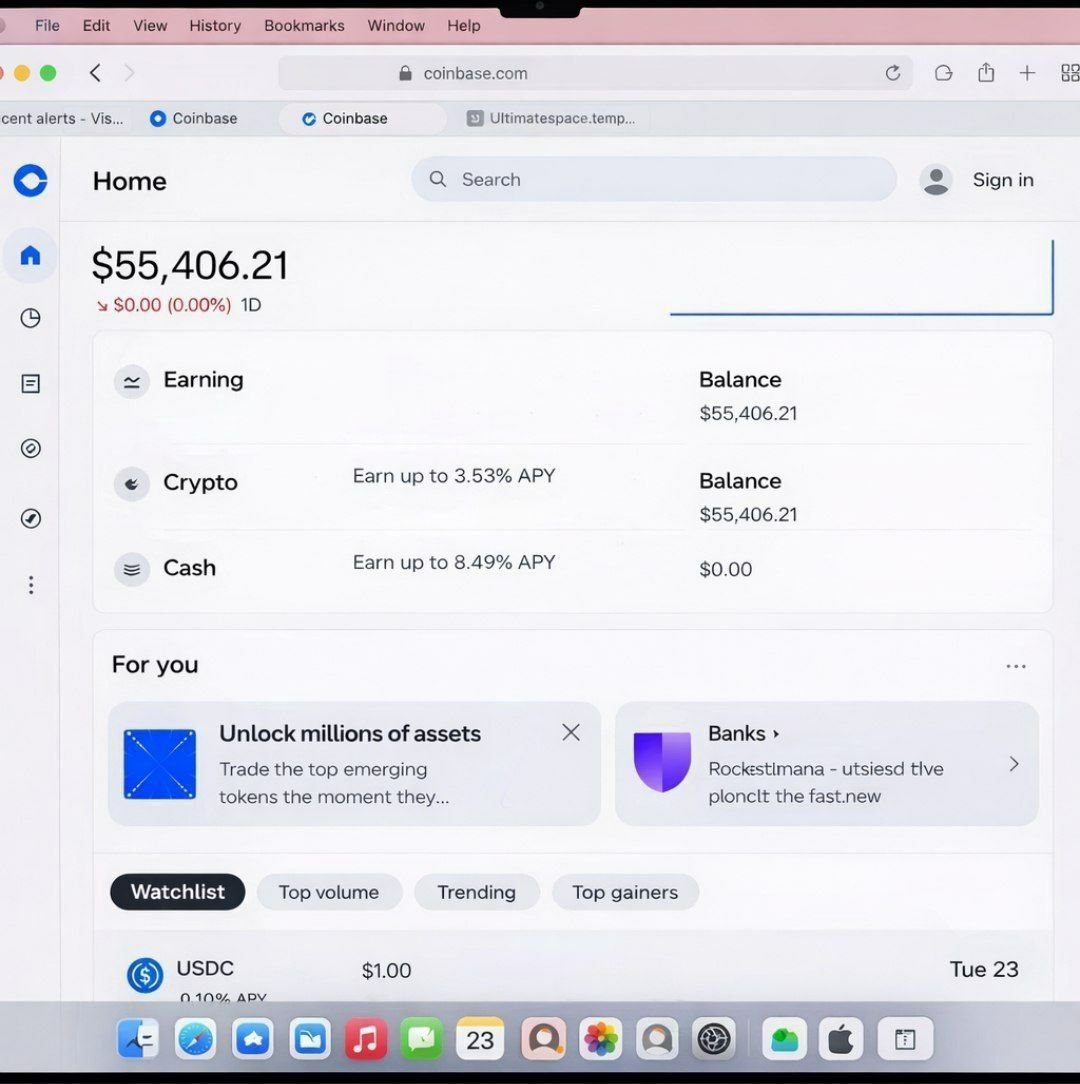Show tab overview grid icon
This screenshot has height=1084, width=1080.
[x=1070, y=73]
